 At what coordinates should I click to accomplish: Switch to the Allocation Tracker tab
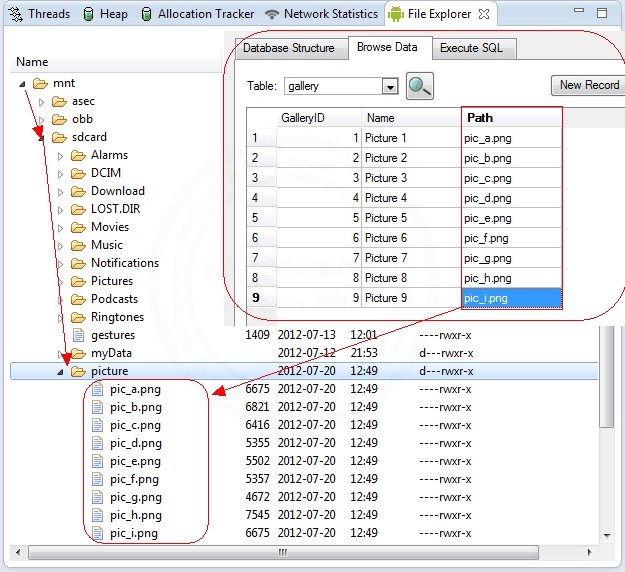pyautogui.click(x=205, y=14)
